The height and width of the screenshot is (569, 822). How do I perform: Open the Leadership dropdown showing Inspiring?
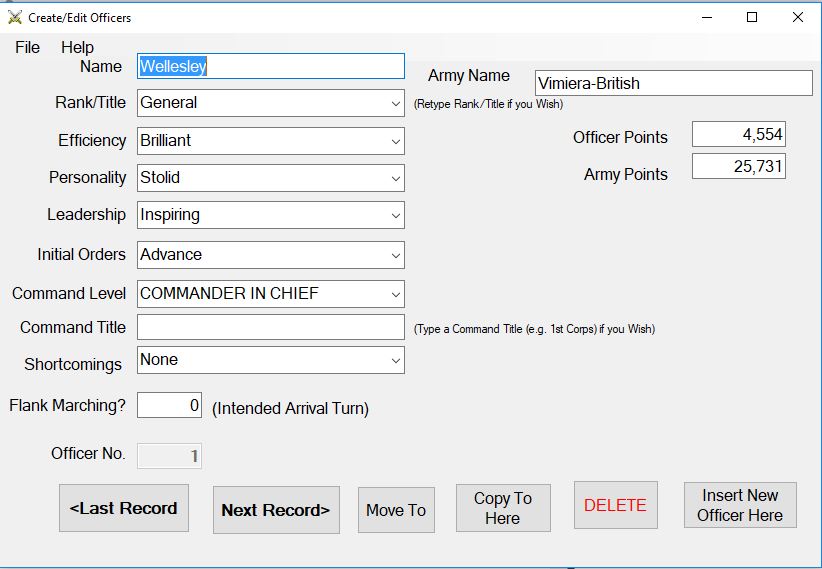[396, 215]
